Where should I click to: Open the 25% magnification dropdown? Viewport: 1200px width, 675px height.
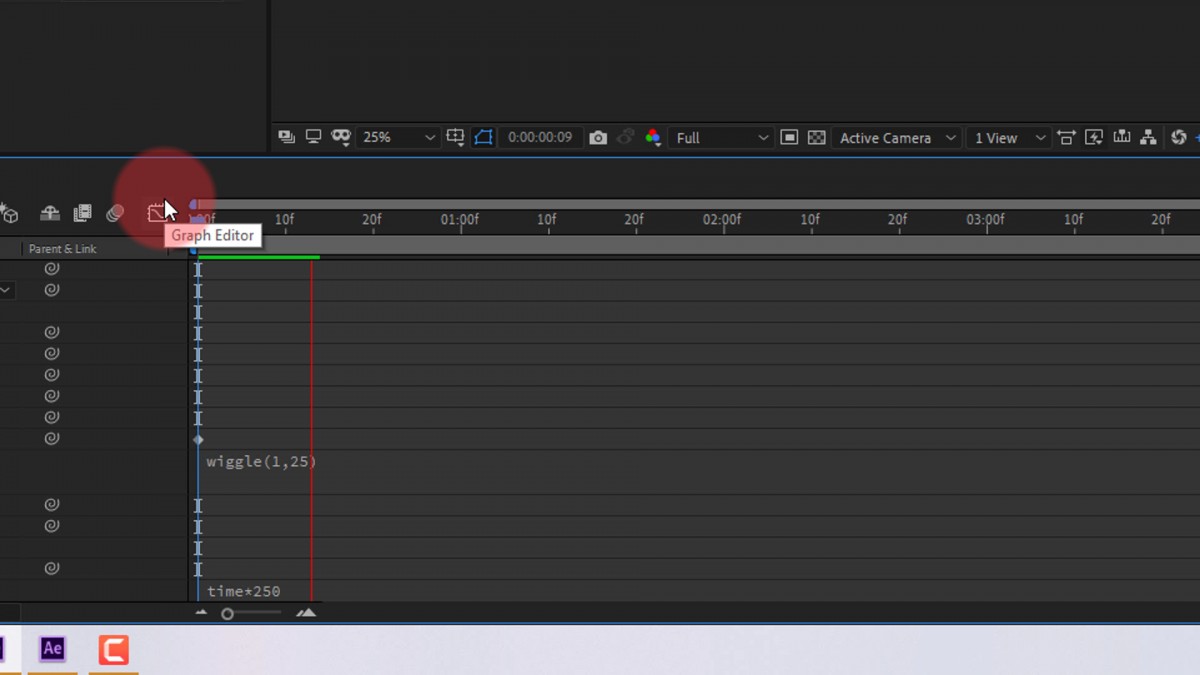pyautogui.click(x=398, y=137)
